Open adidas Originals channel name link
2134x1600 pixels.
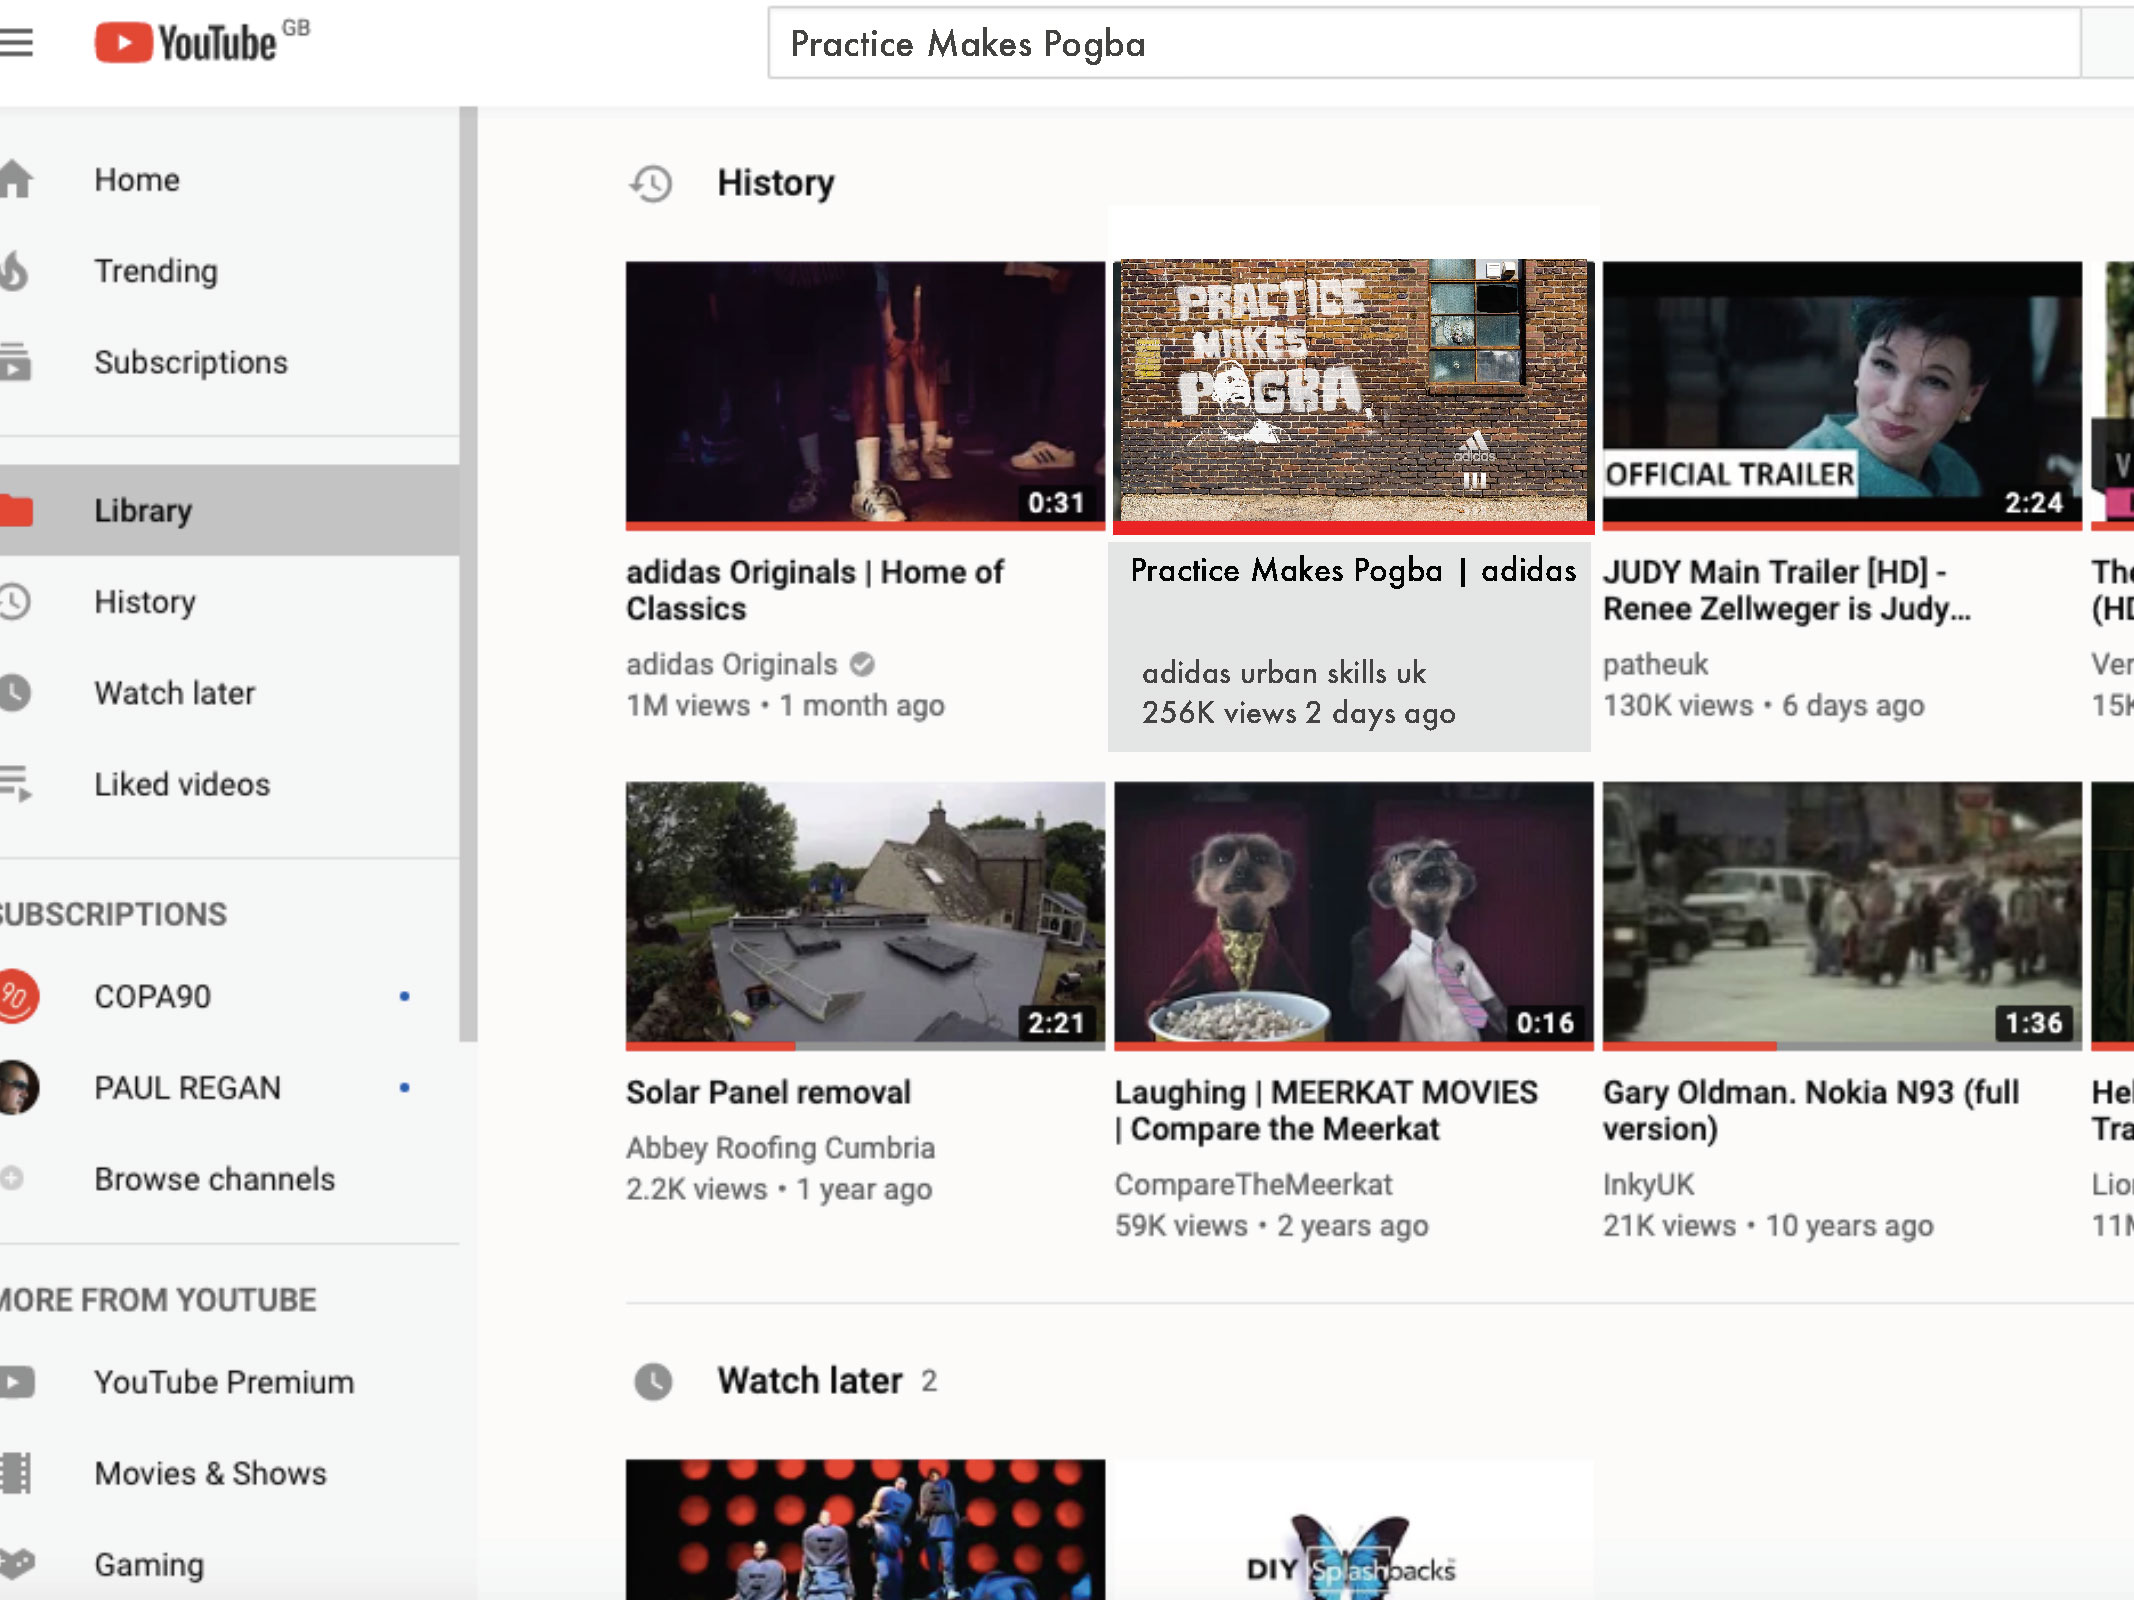pos(731,664)
